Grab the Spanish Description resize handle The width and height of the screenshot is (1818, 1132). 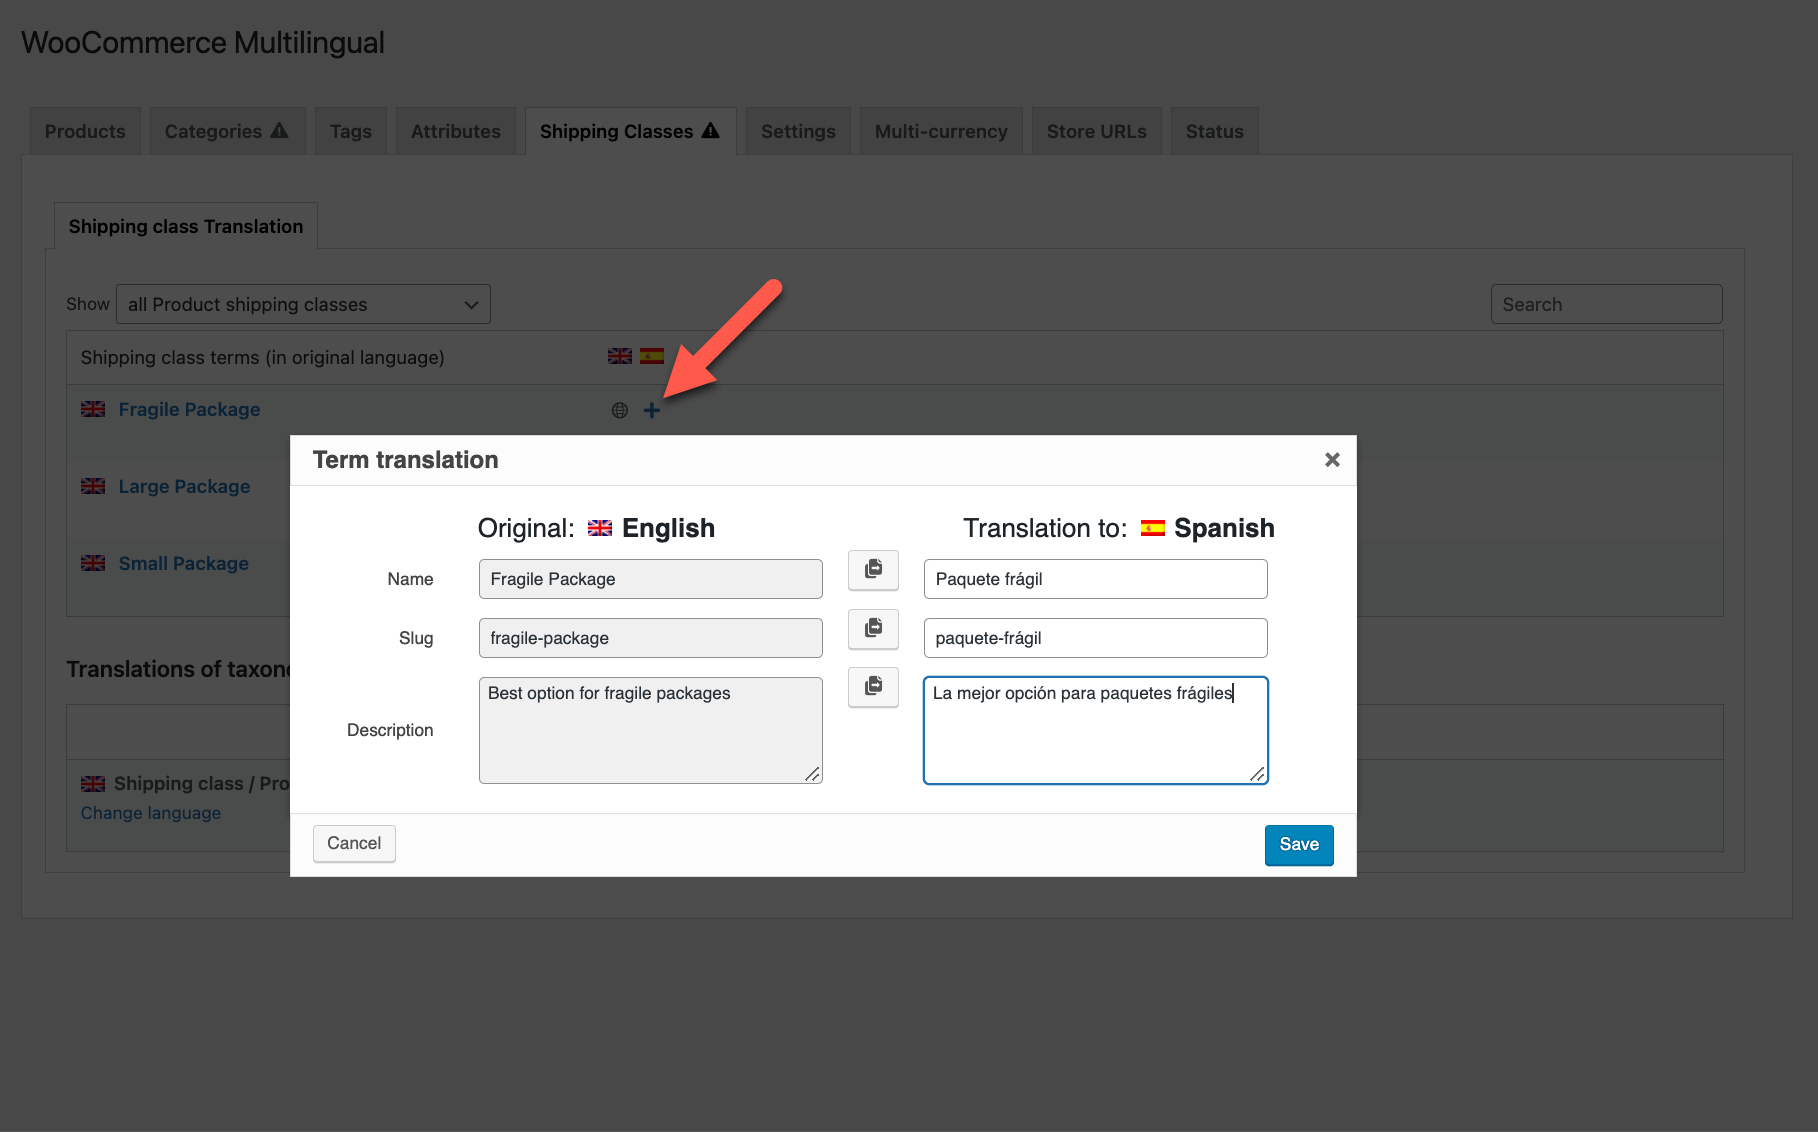1258,774
